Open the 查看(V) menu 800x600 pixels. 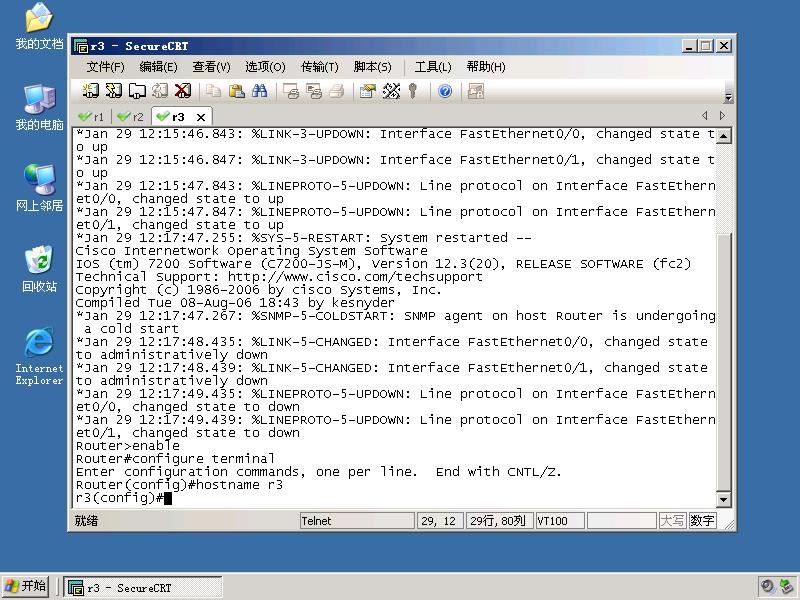click(211, 67)
